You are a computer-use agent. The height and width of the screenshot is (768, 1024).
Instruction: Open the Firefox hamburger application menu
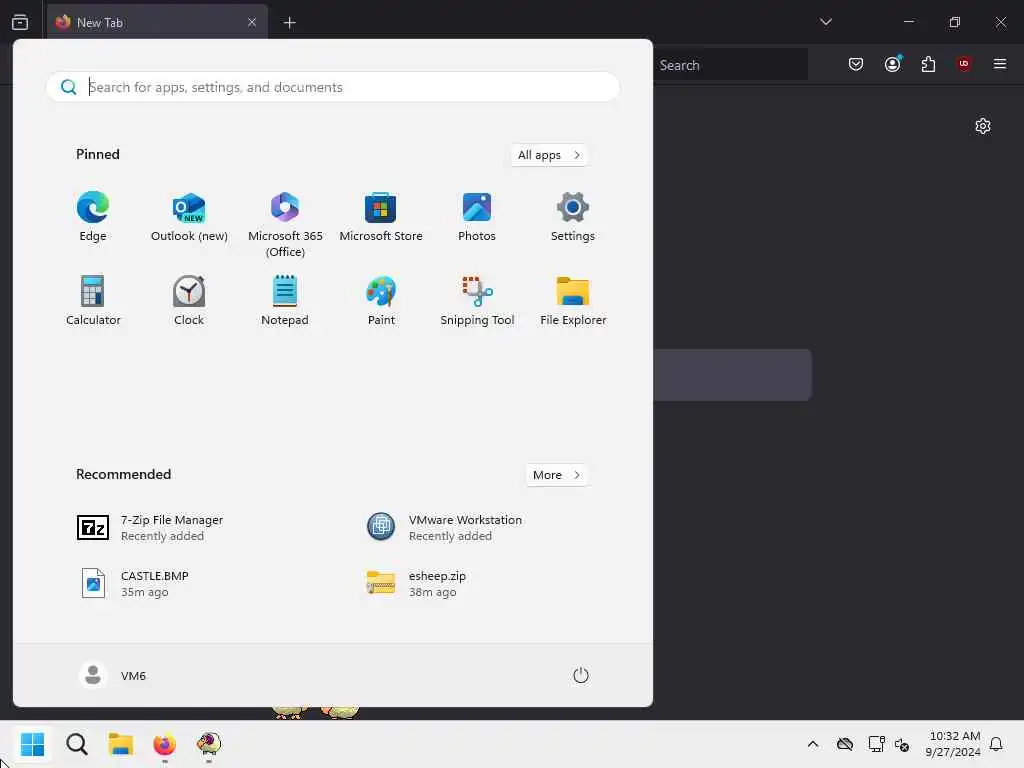pos(1000,64)
